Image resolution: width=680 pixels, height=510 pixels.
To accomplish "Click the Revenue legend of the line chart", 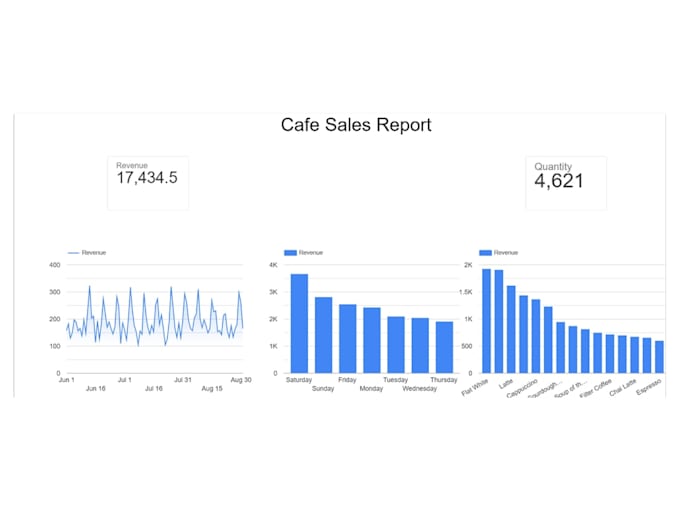I will pos(87,252).
